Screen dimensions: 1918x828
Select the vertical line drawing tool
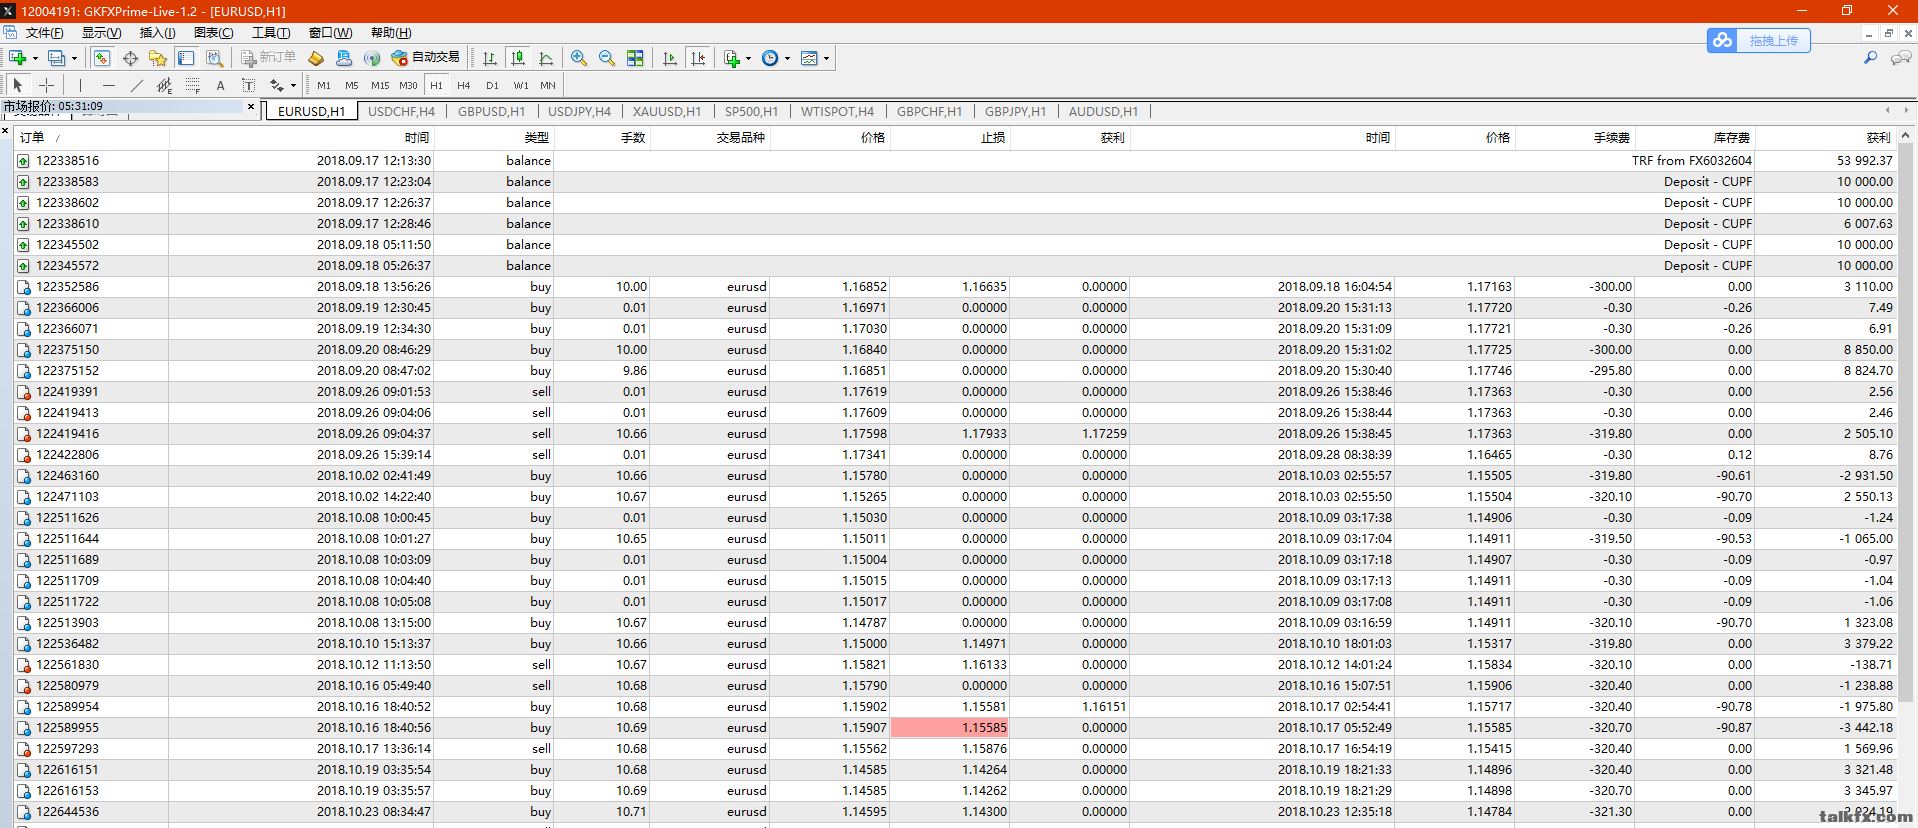click(81, 85)
